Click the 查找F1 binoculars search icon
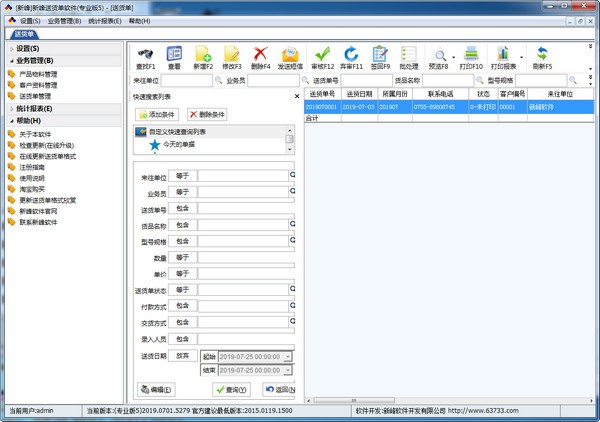 [x=145, y=53]
